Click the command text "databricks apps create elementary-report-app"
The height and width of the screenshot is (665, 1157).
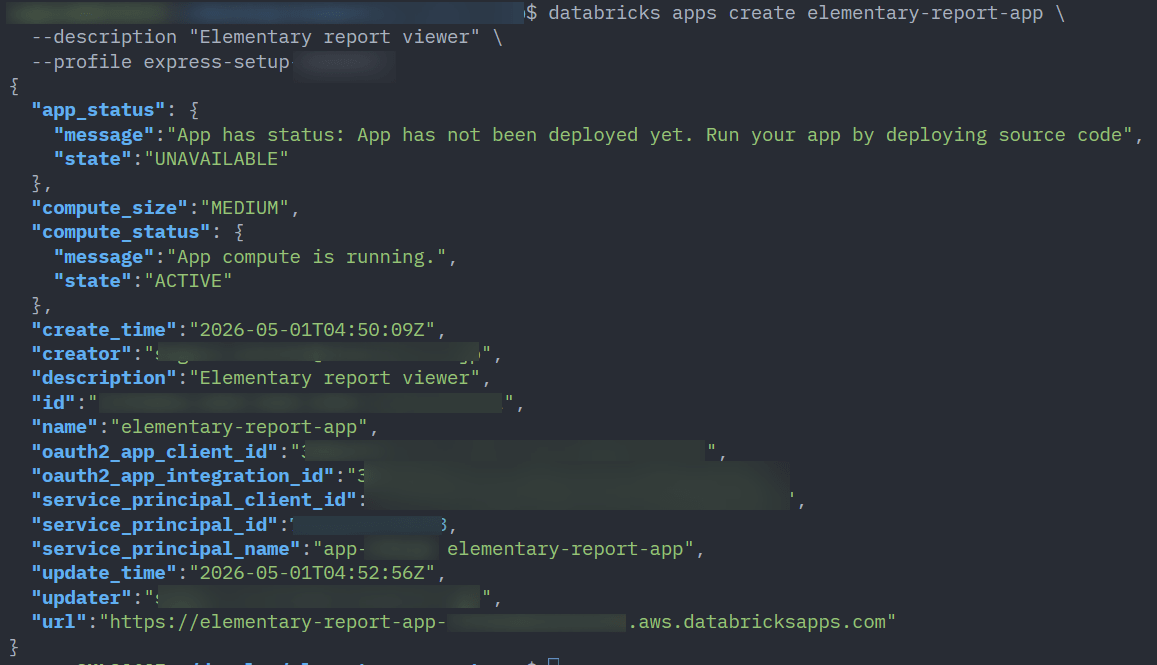795,13
